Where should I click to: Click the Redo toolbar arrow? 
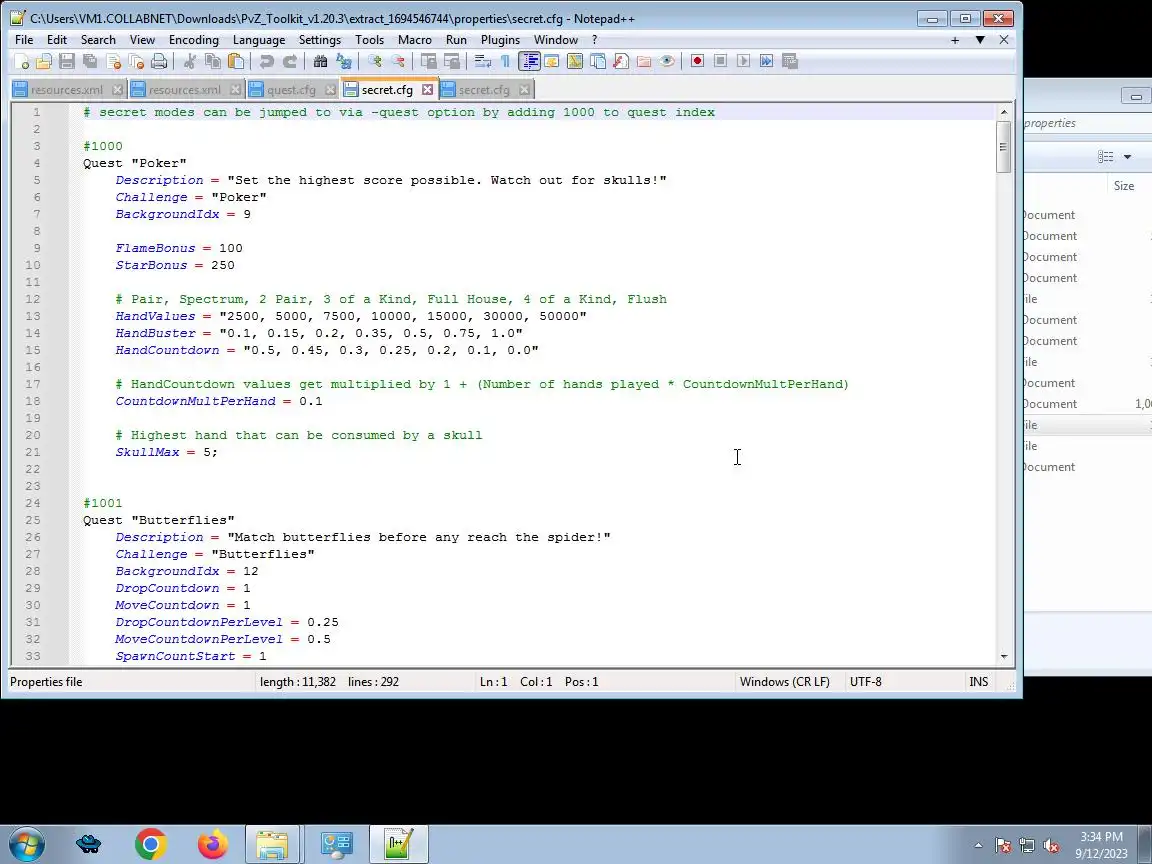290,61
